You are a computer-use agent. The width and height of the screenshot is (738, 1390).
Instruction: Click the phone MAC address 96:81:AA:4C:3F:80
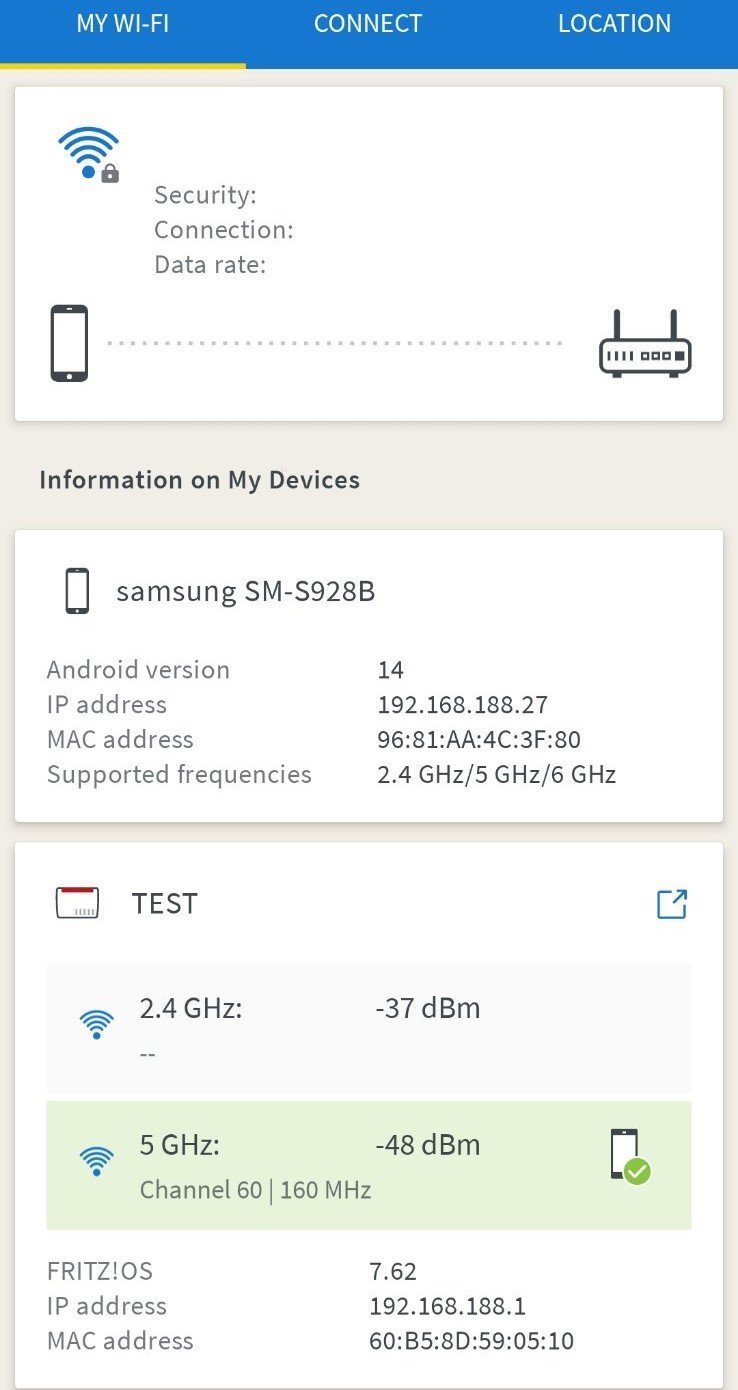click(x=478, y=740)
